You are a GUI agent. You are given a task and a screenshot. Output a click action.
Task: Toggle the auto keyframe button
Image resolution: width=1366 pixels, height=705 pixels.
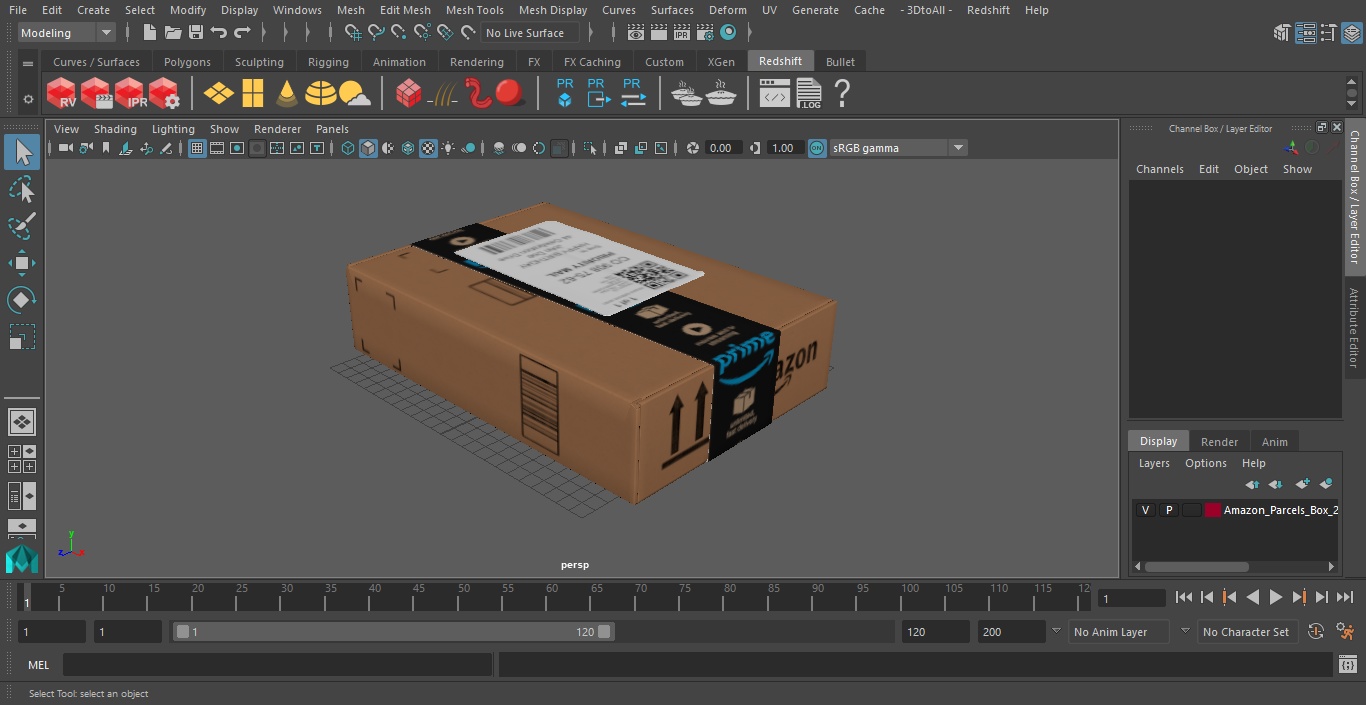[x=1316, y=632]
